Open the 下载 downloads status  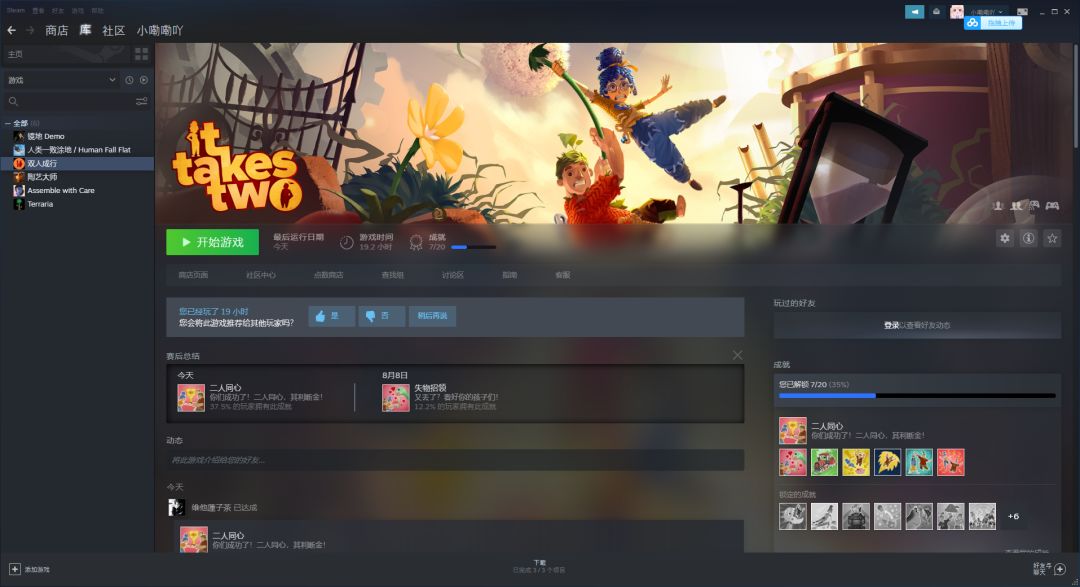point(539,566)
